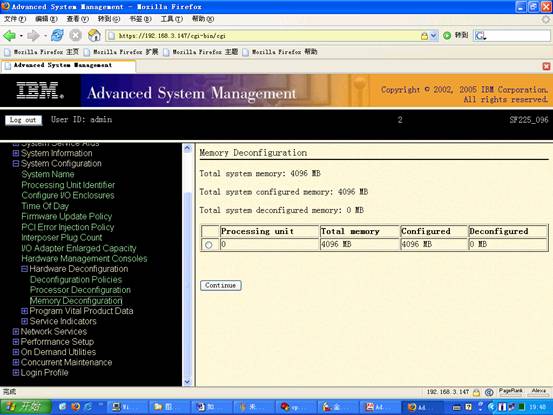Open Firmware Update Policy
This screenshot has width=553, height=415.
point(67,216)
